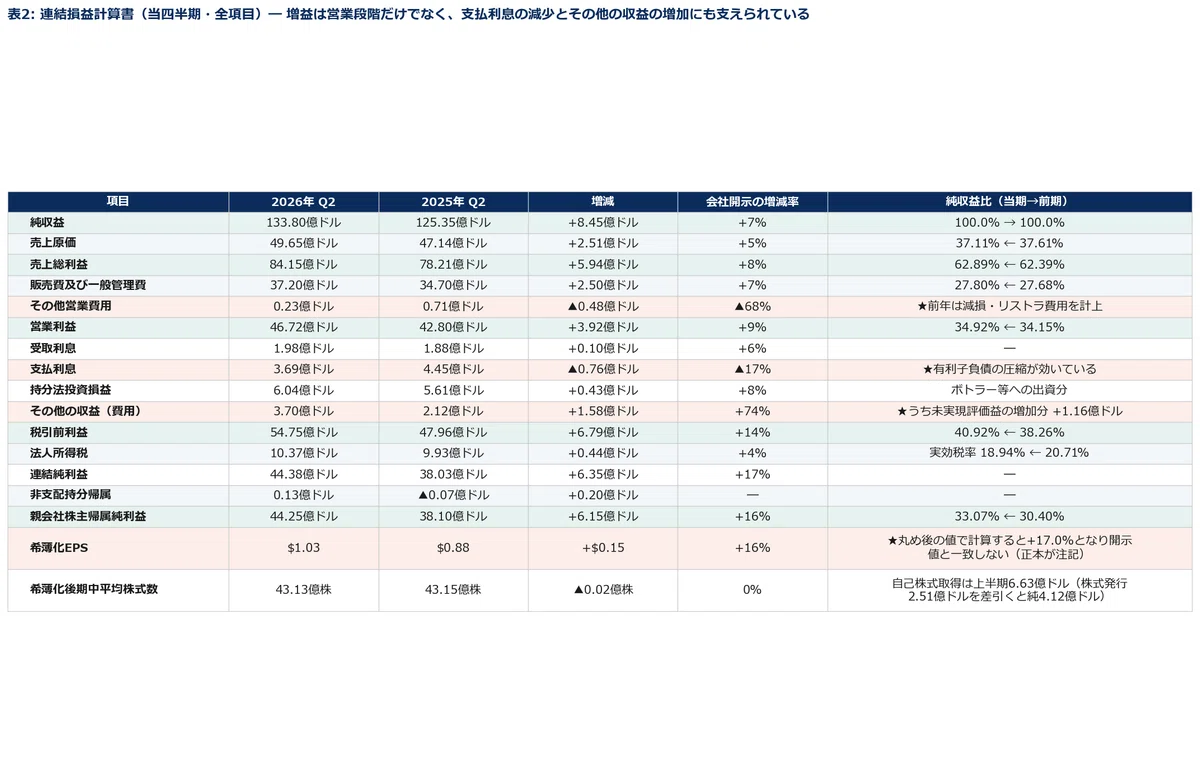Click the +14% rate cell
Screen dimensions: 1200x778
pyautogui.click(x=752, y=432)
